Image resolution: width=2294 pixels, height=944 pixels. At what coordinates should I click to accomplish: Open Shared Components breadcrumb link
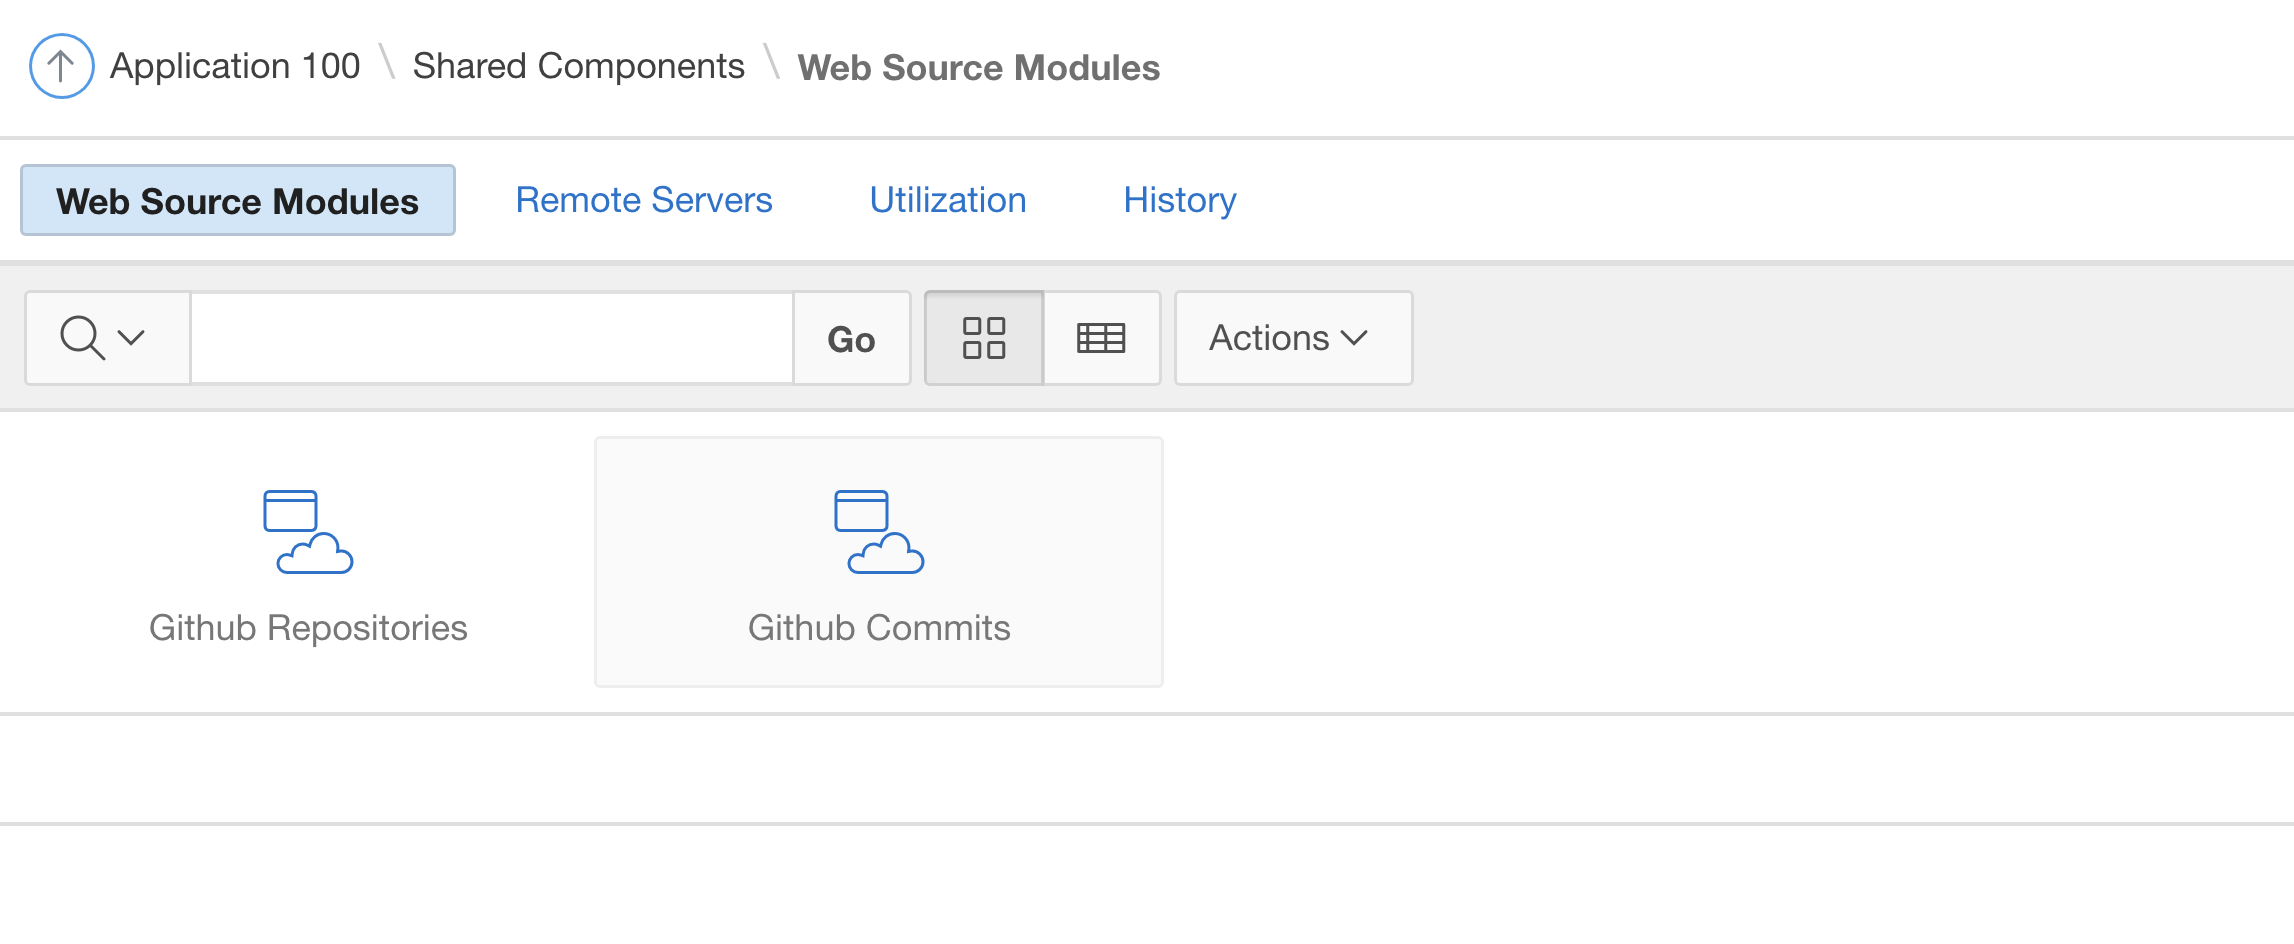[578, 66]
